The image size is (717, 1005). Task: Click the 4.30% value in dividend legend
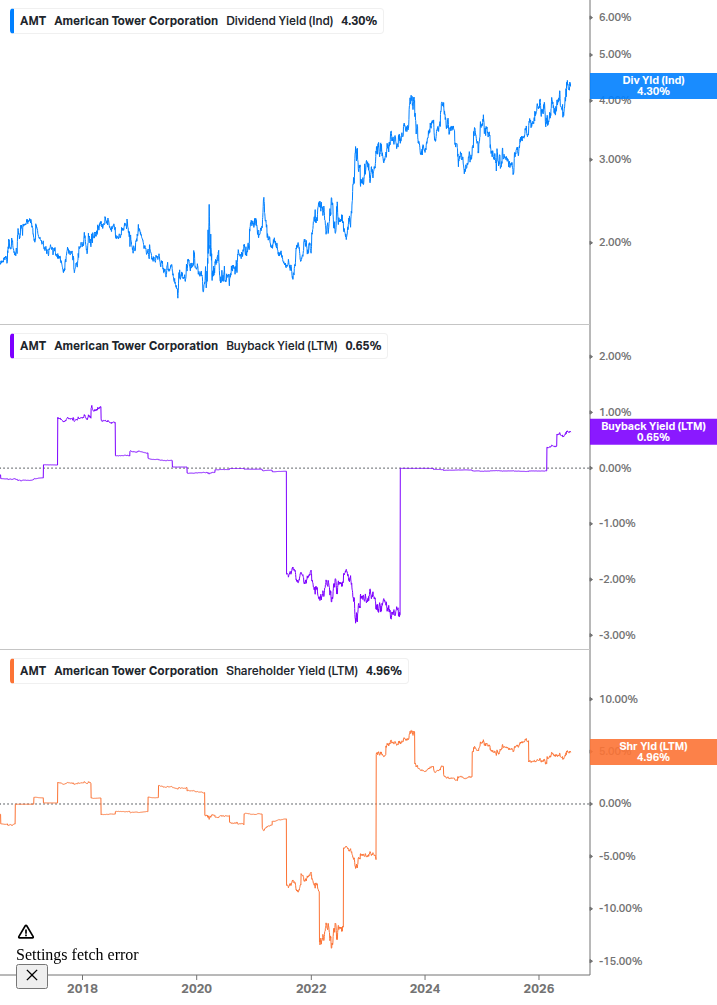[359, 21]
